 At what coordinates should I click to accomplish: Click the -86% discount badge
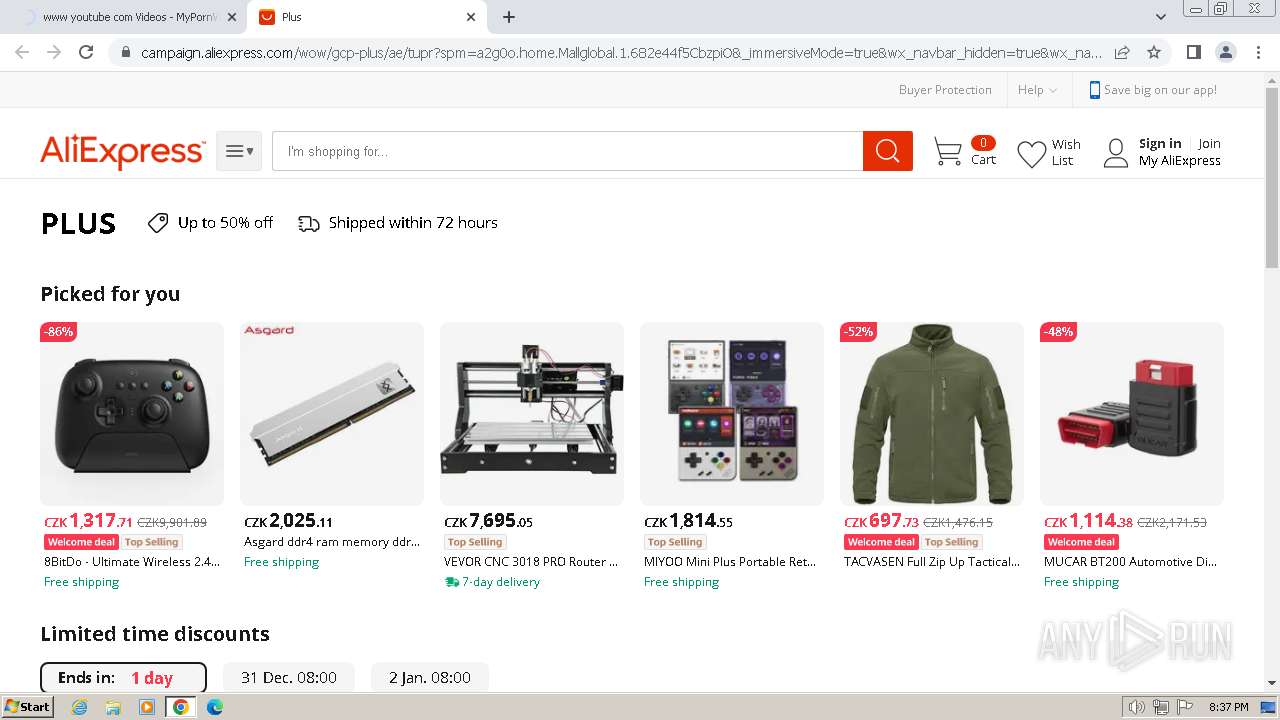[x=58, y=332]
